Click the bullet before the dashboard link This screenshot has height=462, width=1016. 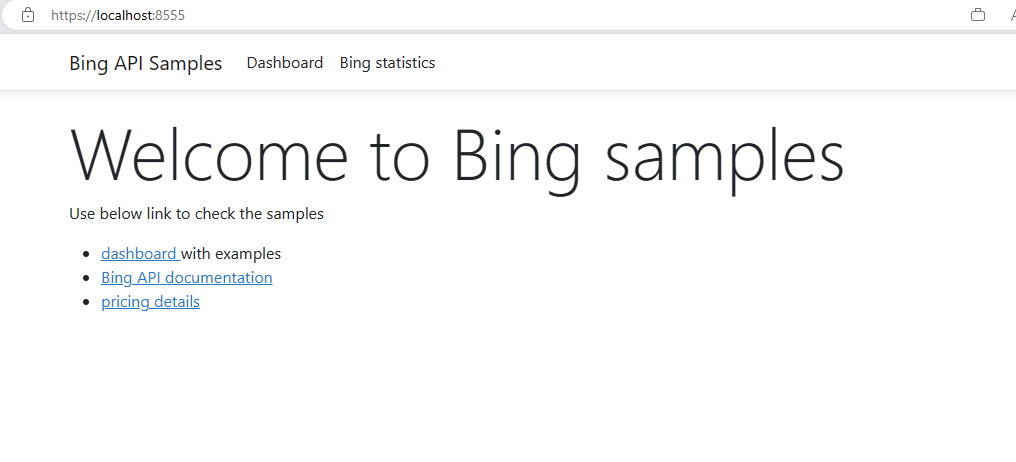(x=86, y=254)
